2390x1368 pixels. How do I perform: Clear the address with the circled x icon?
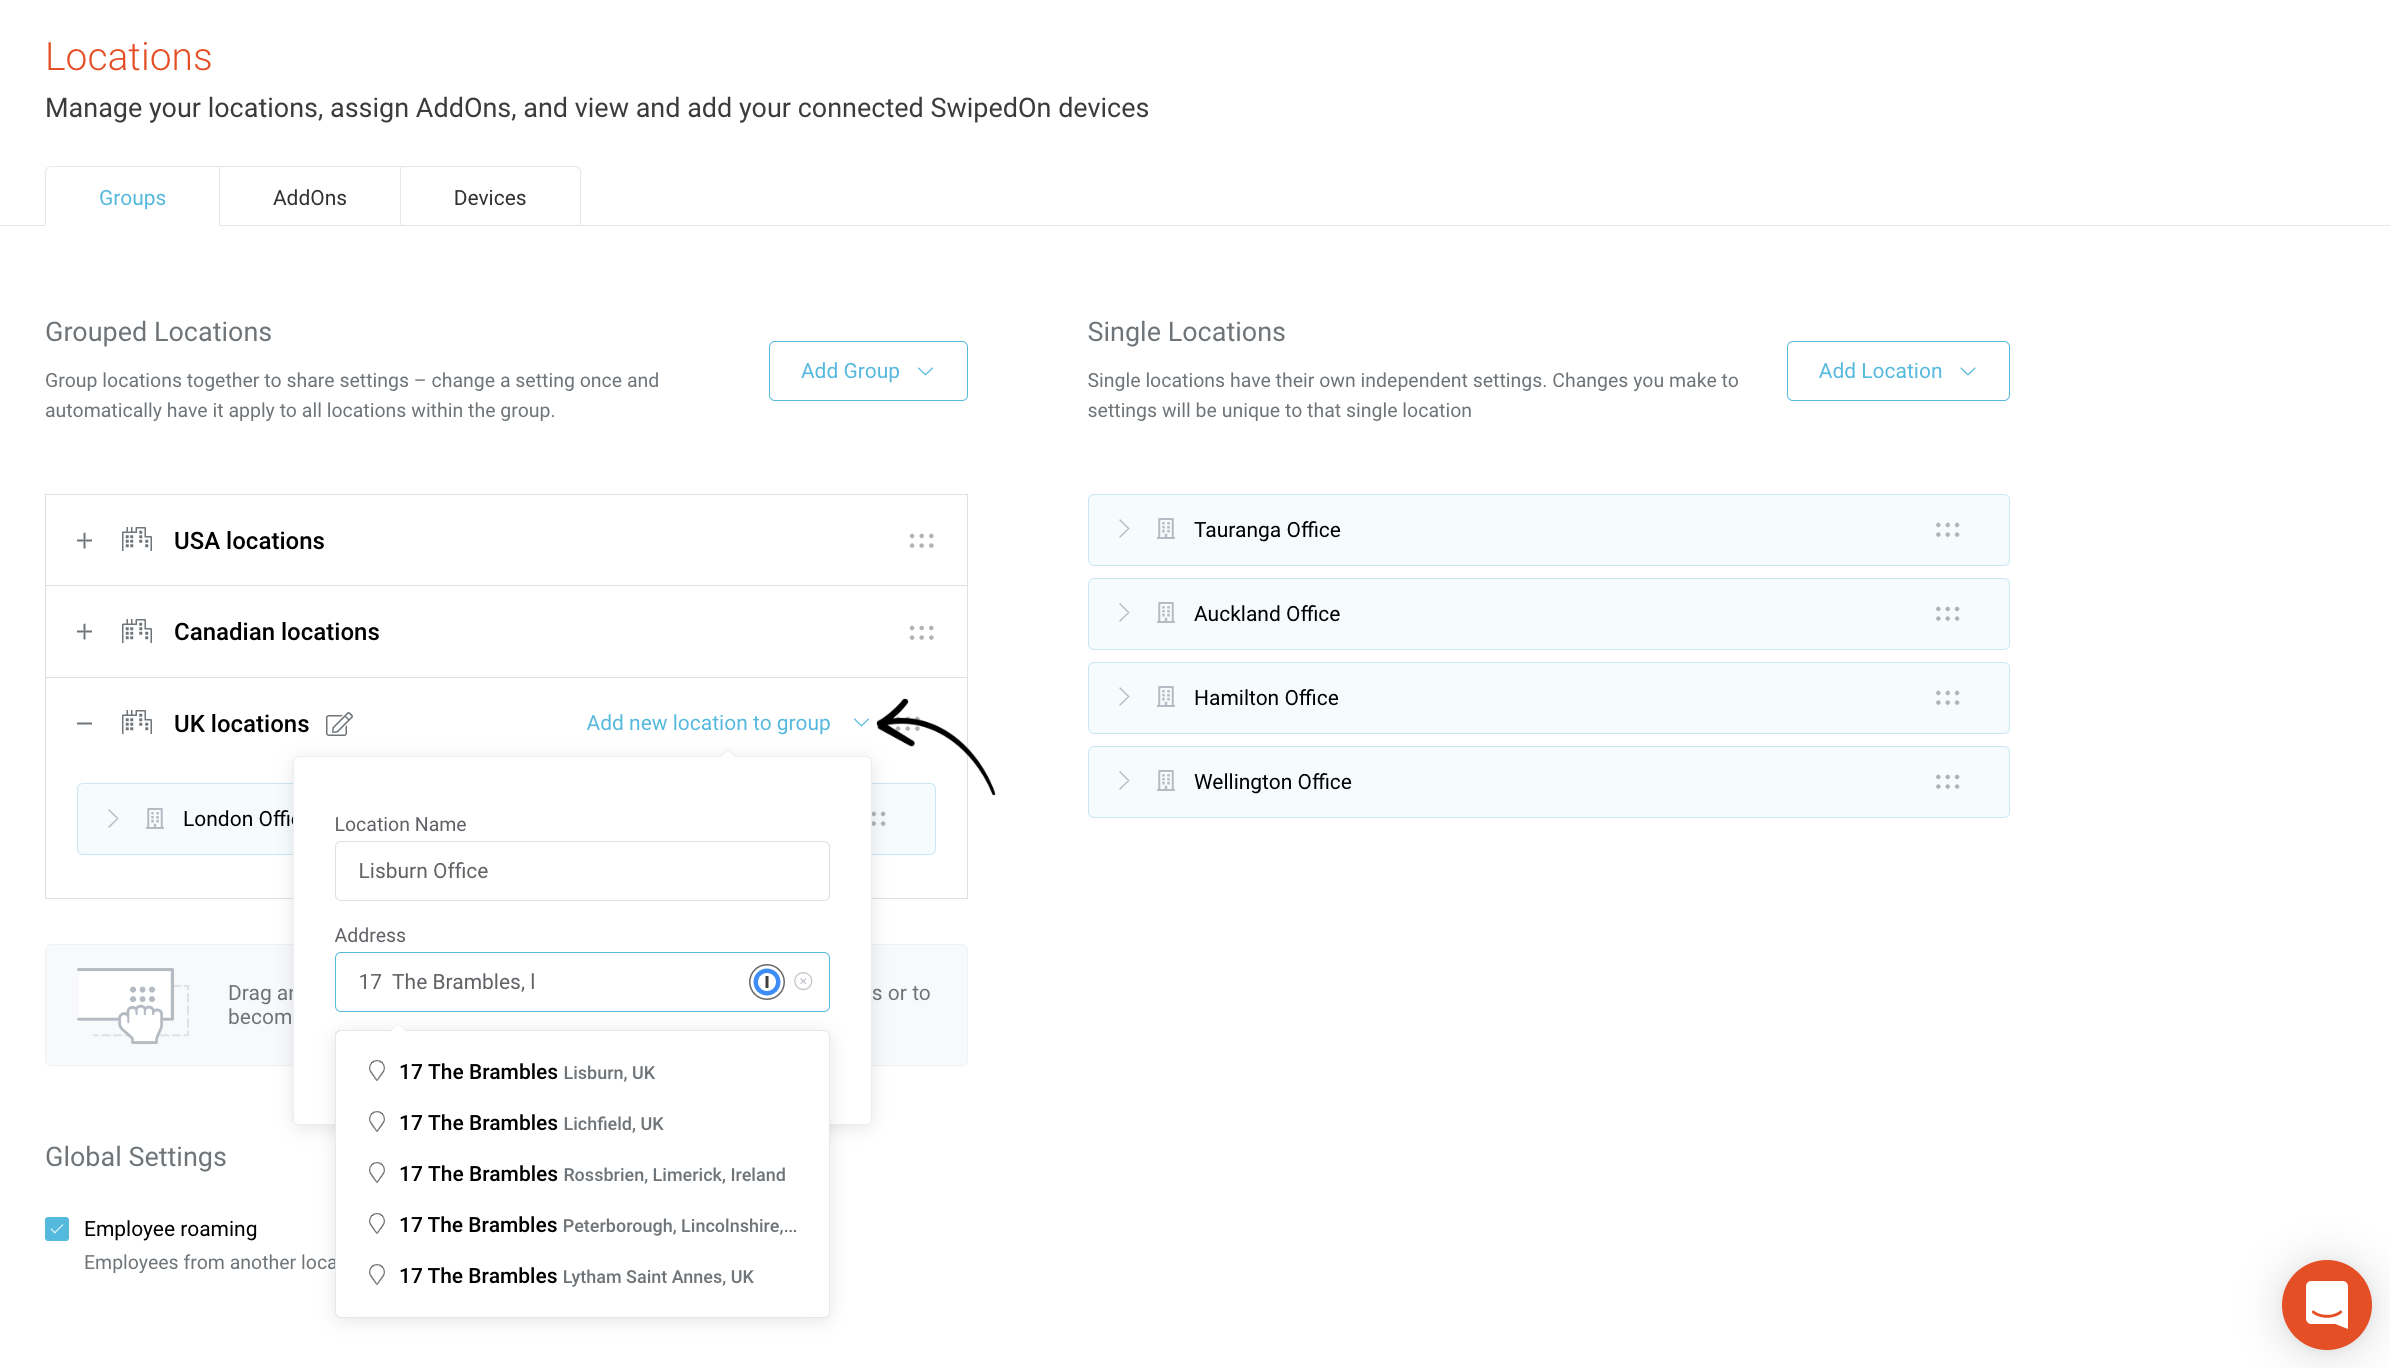pyautogui.click(x=803, y=982)
